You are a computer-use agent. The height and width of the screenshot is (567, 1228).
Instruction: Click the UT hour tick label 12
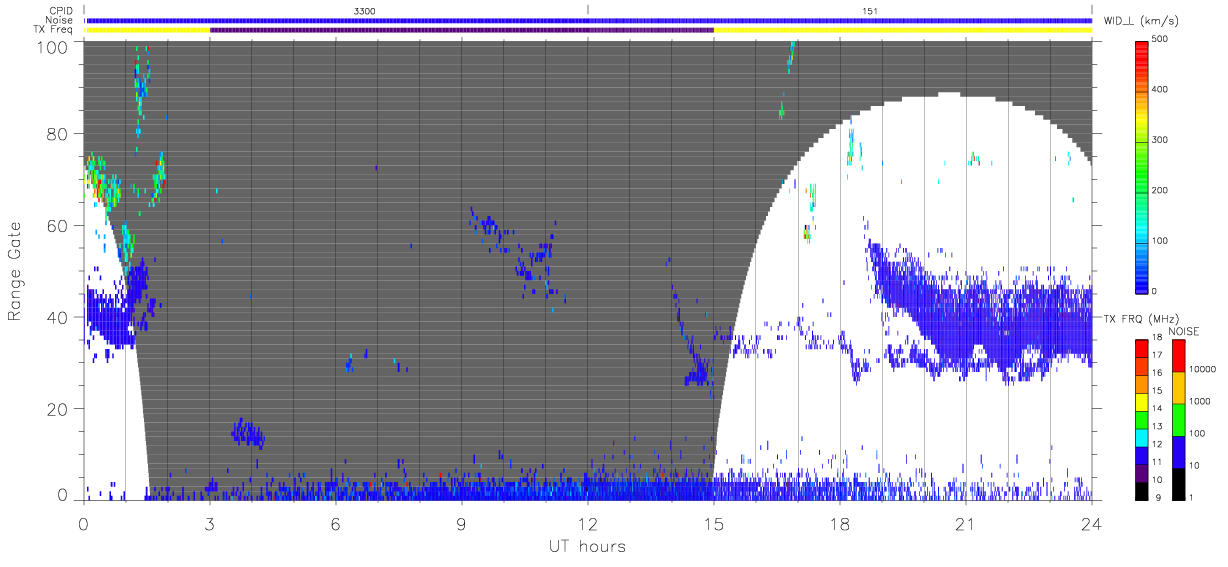(x=588, y=523)
